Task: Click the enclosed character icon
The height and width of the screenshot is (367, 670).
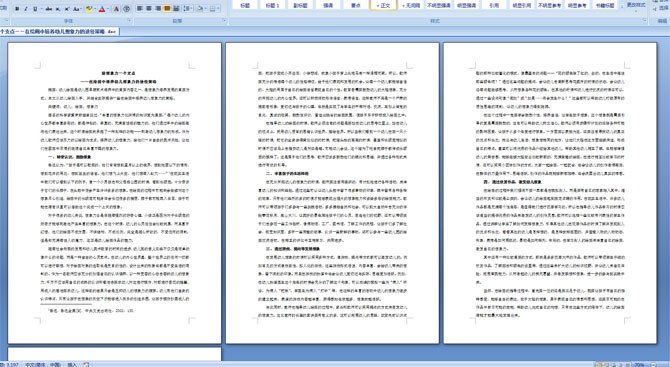Action: pos(126,9)
